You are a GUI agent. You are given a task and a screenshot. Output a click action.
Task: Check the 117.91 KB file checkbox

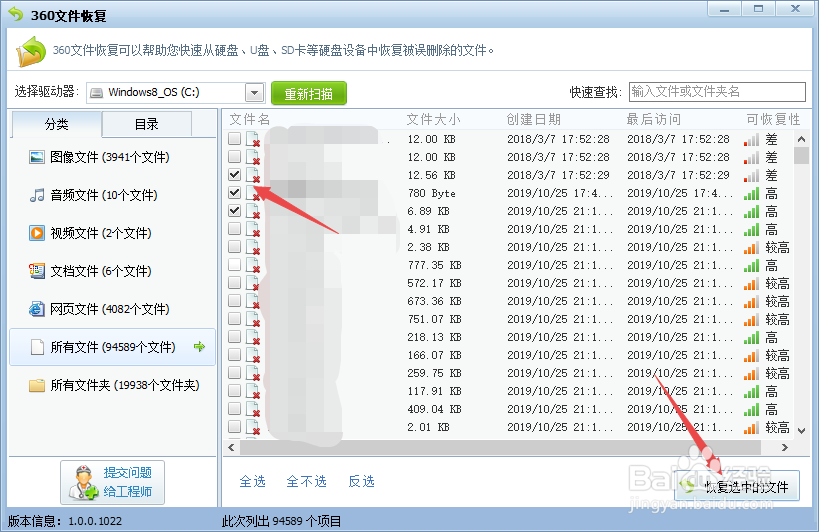(x=235, y=391)
